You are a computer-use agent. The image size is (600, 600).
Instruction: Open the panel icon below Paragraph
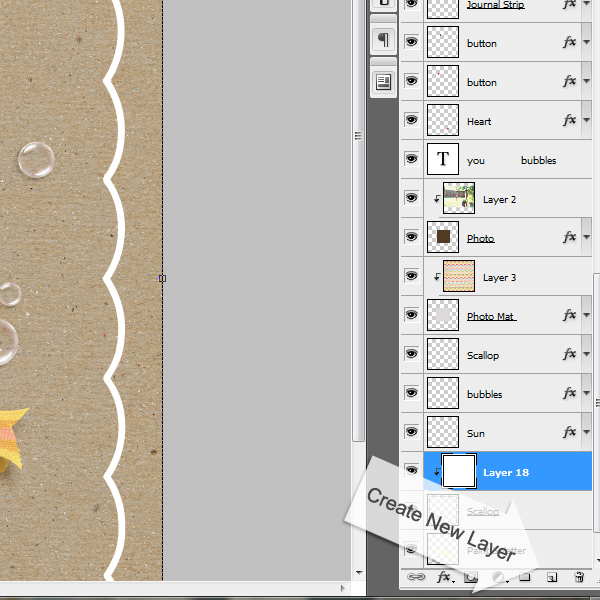[x=383, y=82]
